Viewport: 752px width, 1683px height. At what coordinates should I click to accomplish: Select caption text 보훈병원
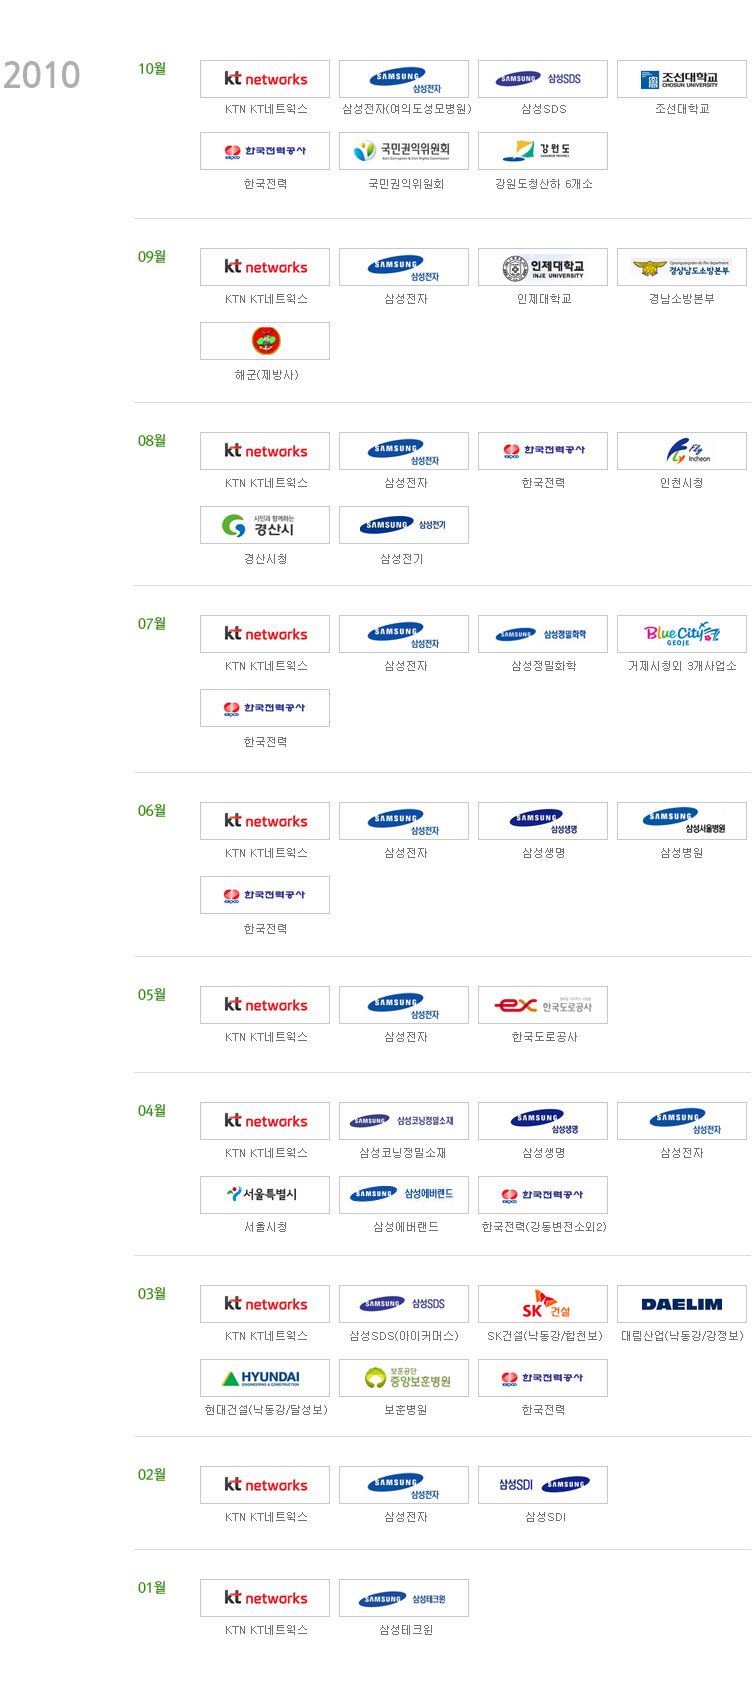(x=406, y=1410)
